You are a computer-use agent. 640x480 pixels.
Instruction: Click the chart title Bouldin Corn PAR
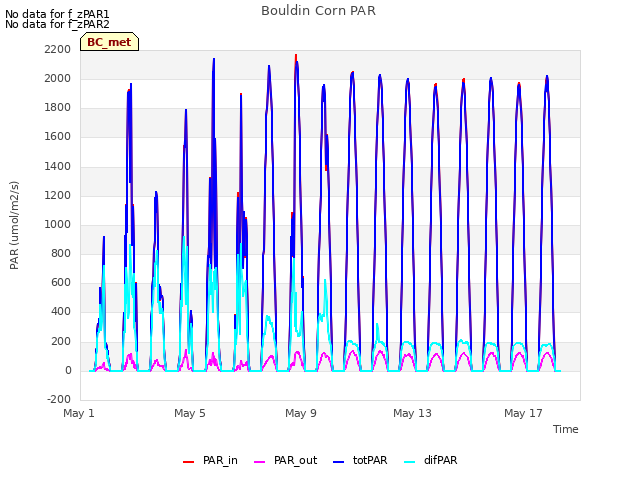pyautogui.click(x=318, y=11)
